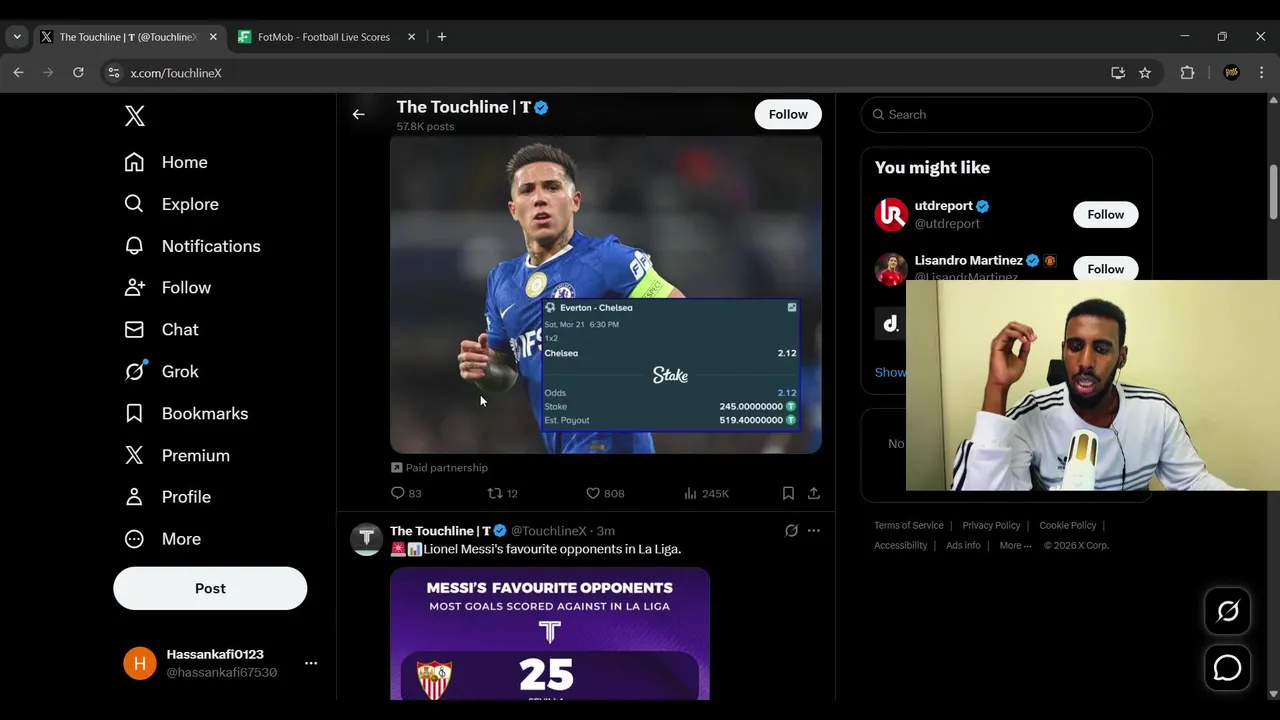1280x720 pixels.
Task: Install app icon in address bar
Action: [x=1118, y=73]
